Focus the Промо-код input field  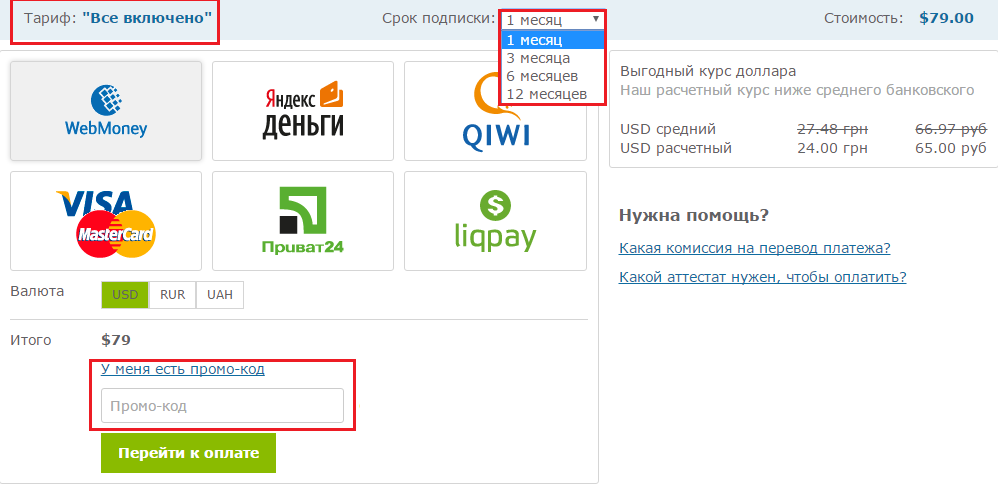[222, 406]
